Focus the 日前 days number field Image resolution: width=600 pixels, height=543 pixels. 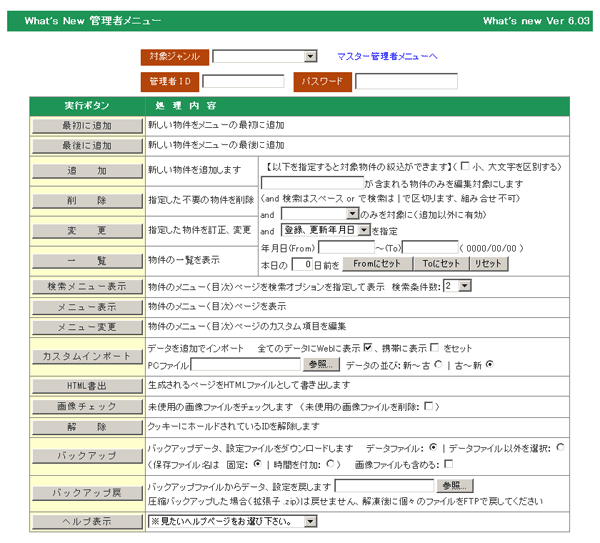[302, 264]
